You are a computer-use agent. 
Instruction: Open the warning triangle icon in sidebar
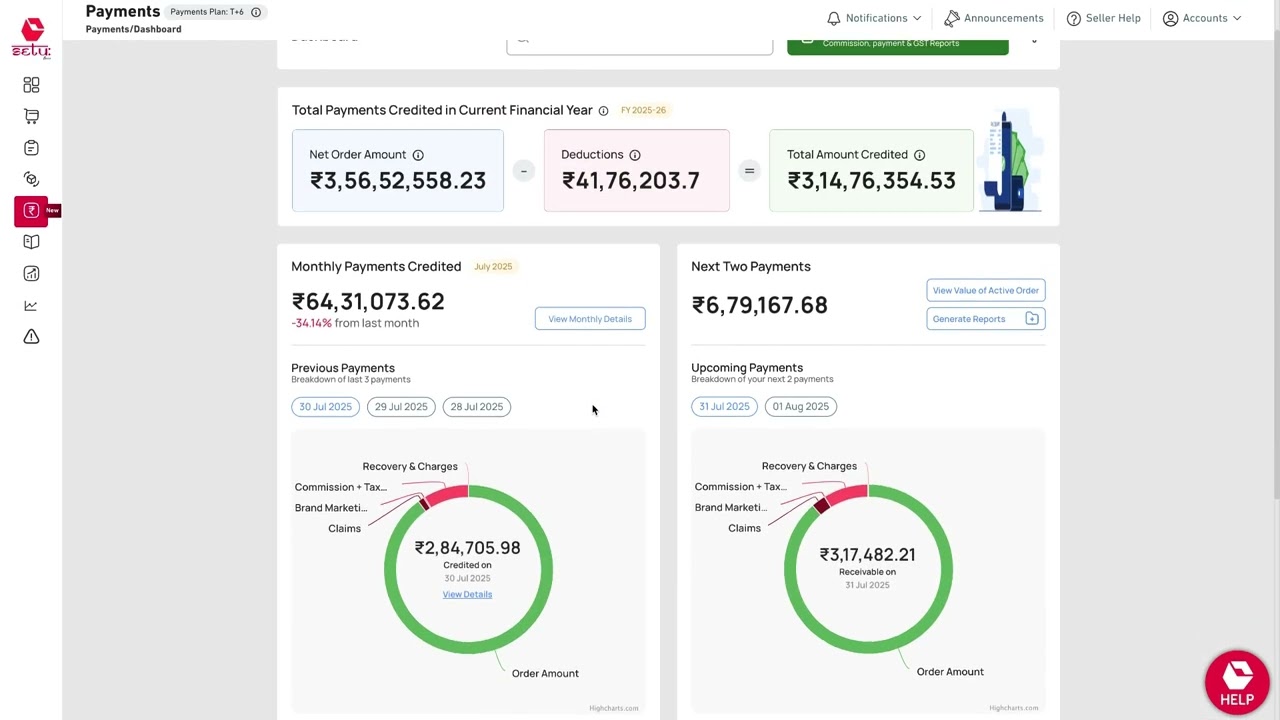31,337
